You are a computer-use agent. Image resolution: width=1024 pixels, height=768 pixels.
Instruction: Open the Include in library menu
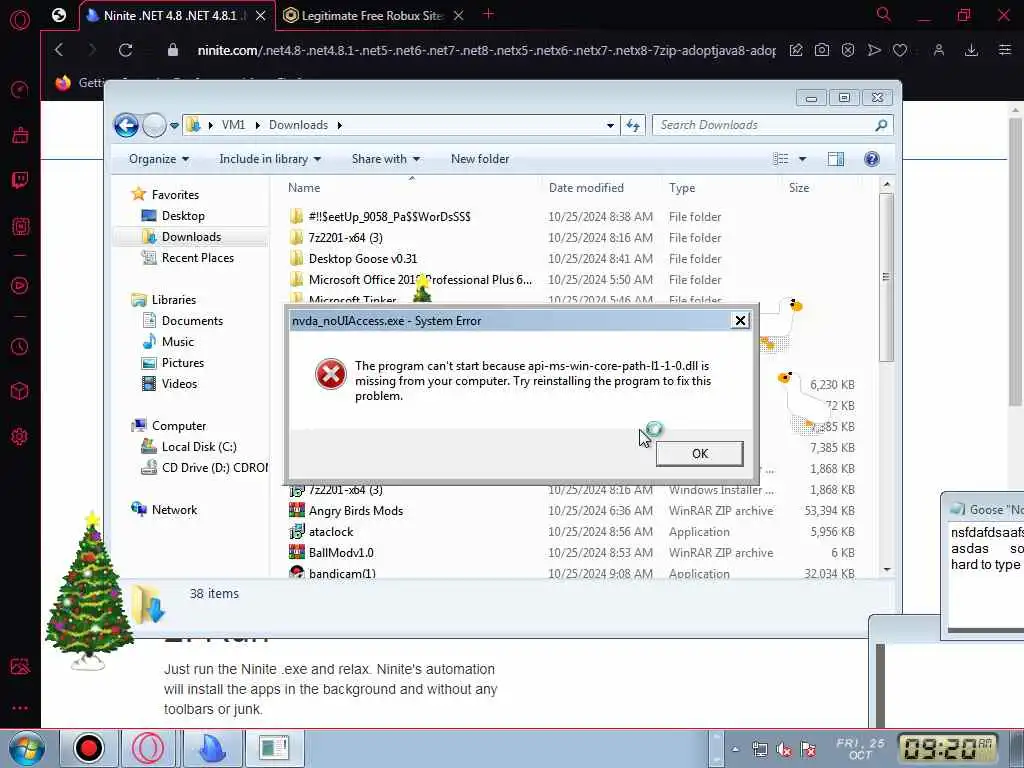pyautogui.click(x=270, y=159)
